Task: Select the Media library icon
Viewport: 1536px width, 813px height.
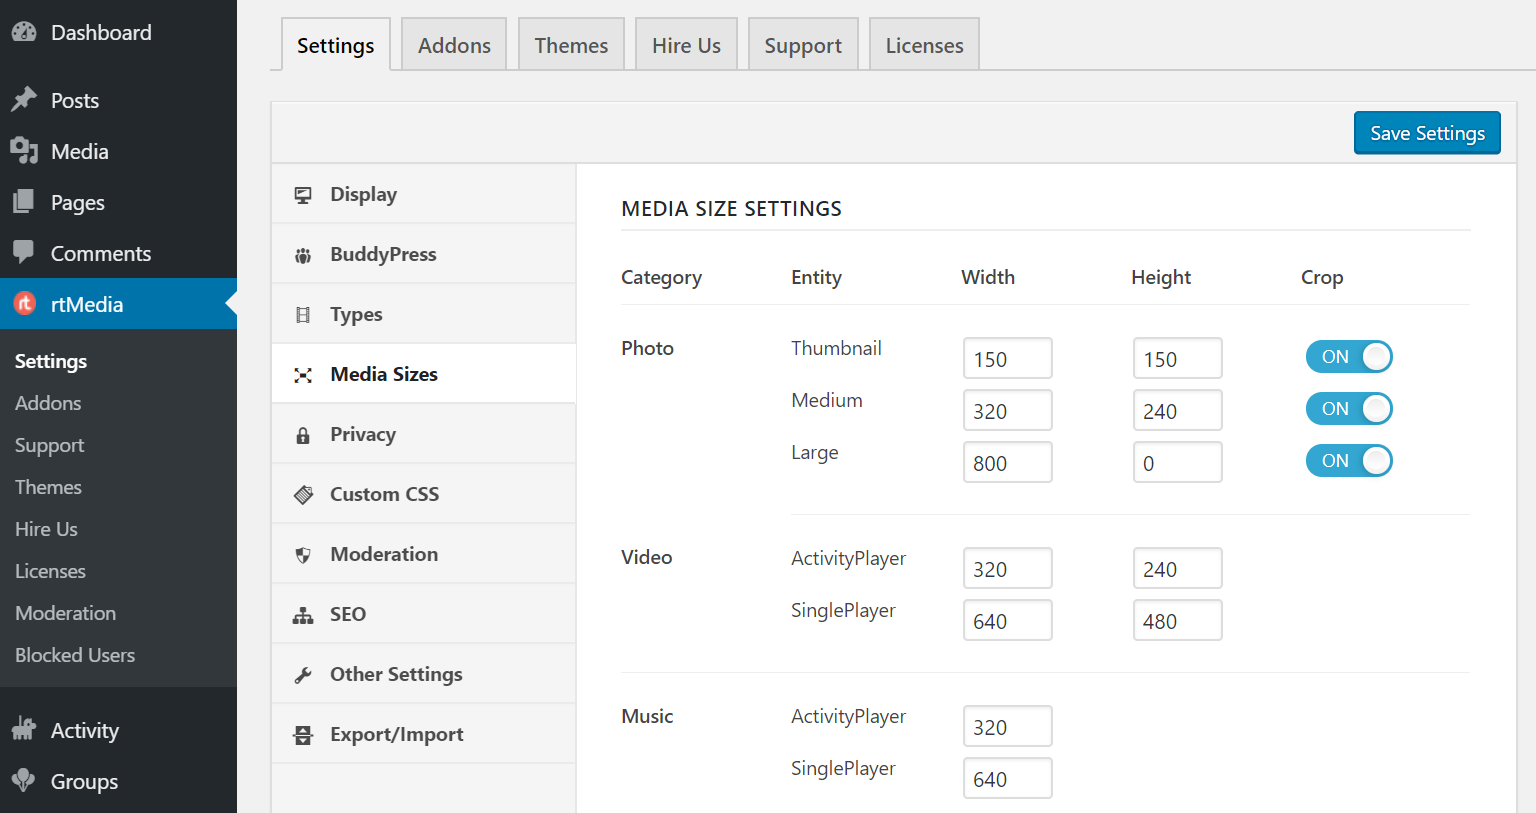Action: pyautogui.click(x=24, y=151)
